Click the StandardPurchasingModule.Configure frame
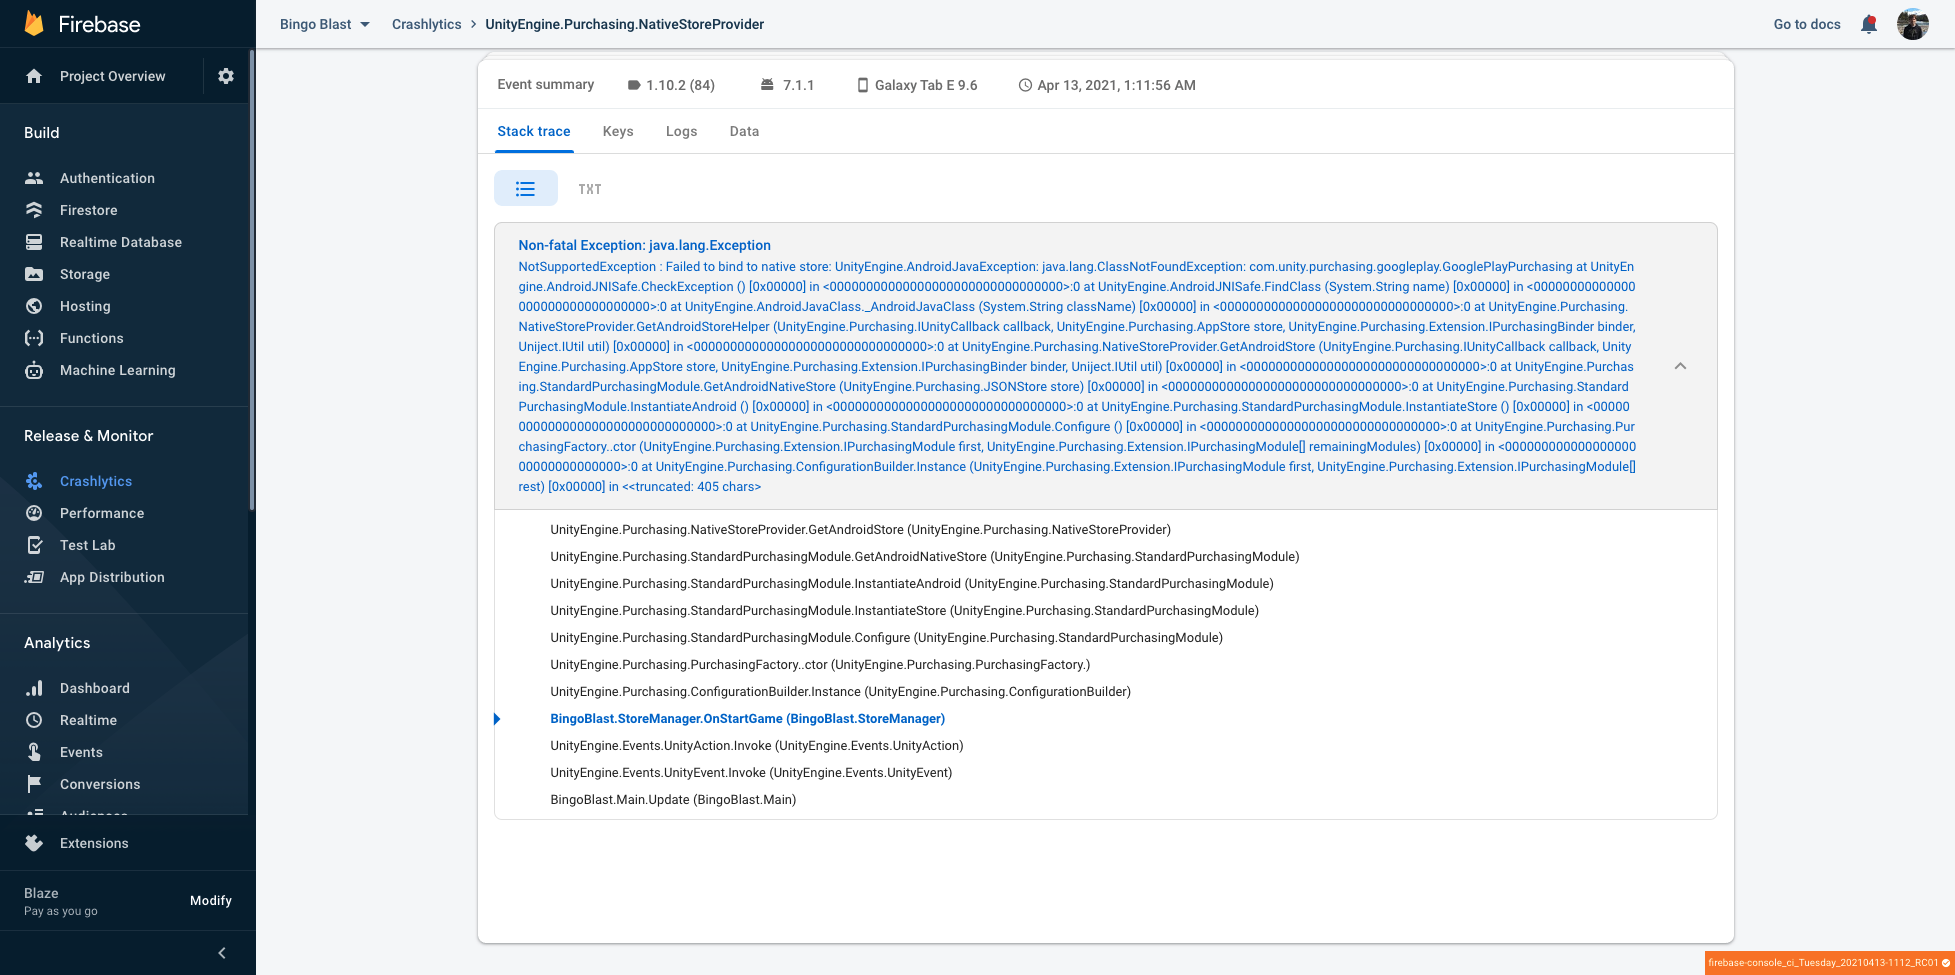Screen dimensions: 1955x975 [x=887, y=638]
